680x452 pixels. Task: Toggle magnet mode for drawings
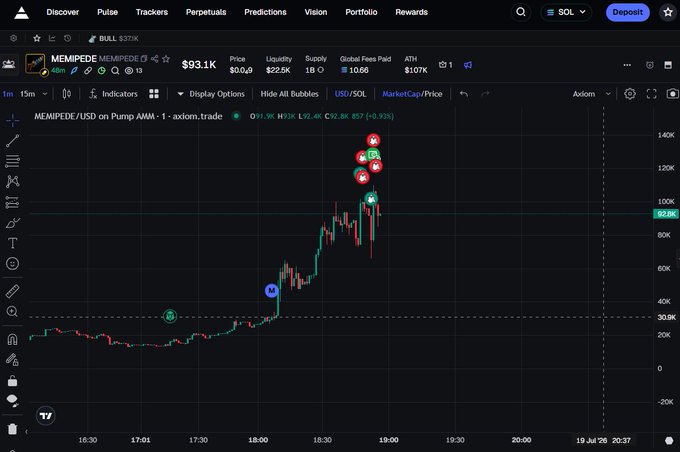pyautogui.click(x=13, y=339)
